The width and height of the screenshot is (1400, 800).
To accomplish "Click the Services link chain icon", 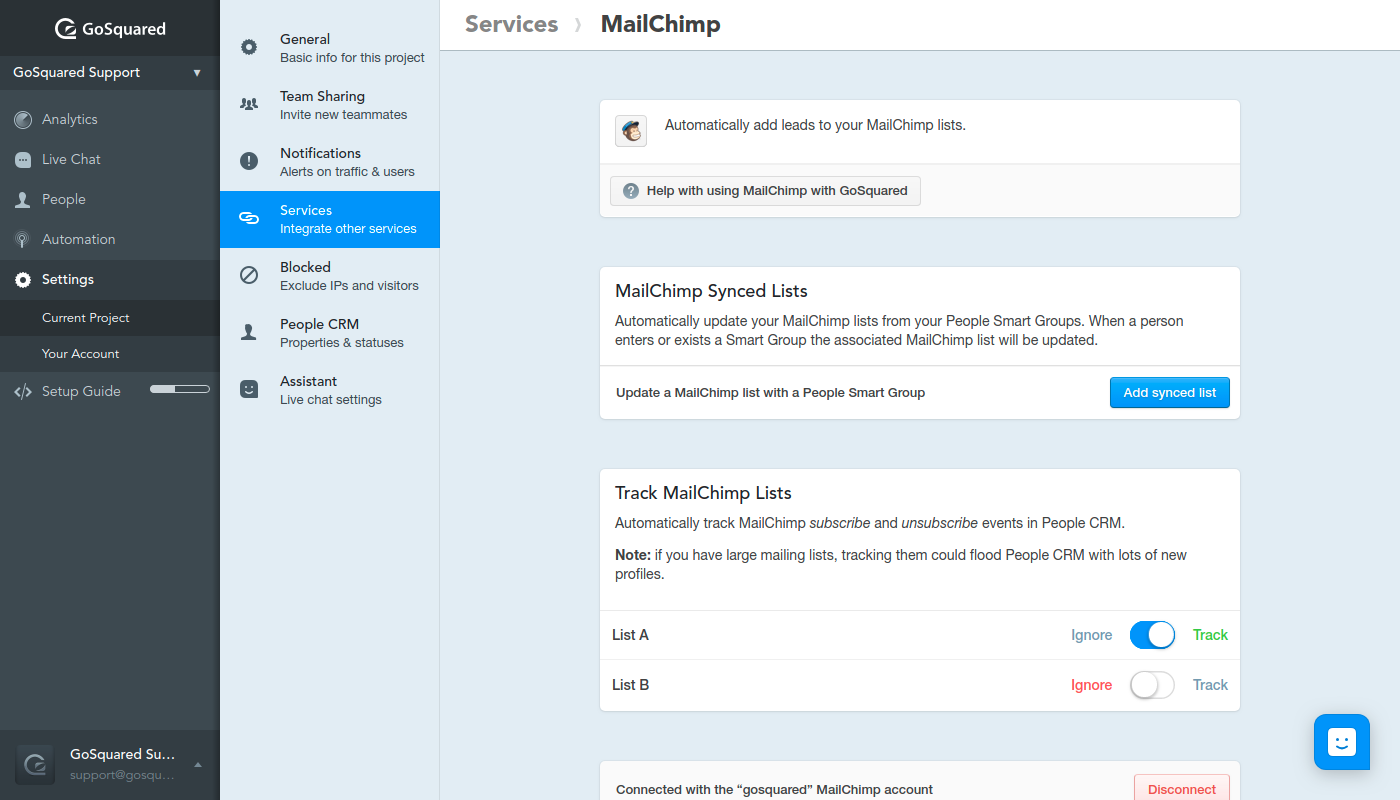I will [x=249, y=218].
